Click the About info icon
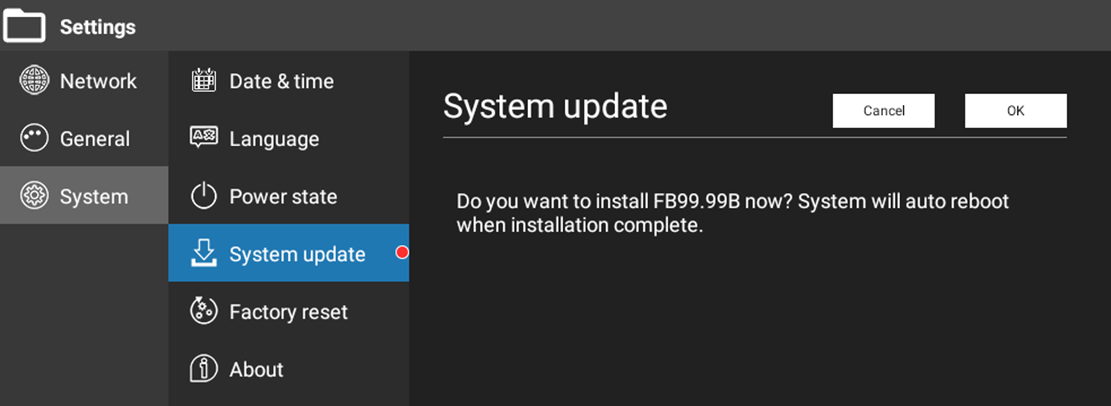Viewport: 1111px width, 406px height. pyautogui.click(x=204, y=368)
